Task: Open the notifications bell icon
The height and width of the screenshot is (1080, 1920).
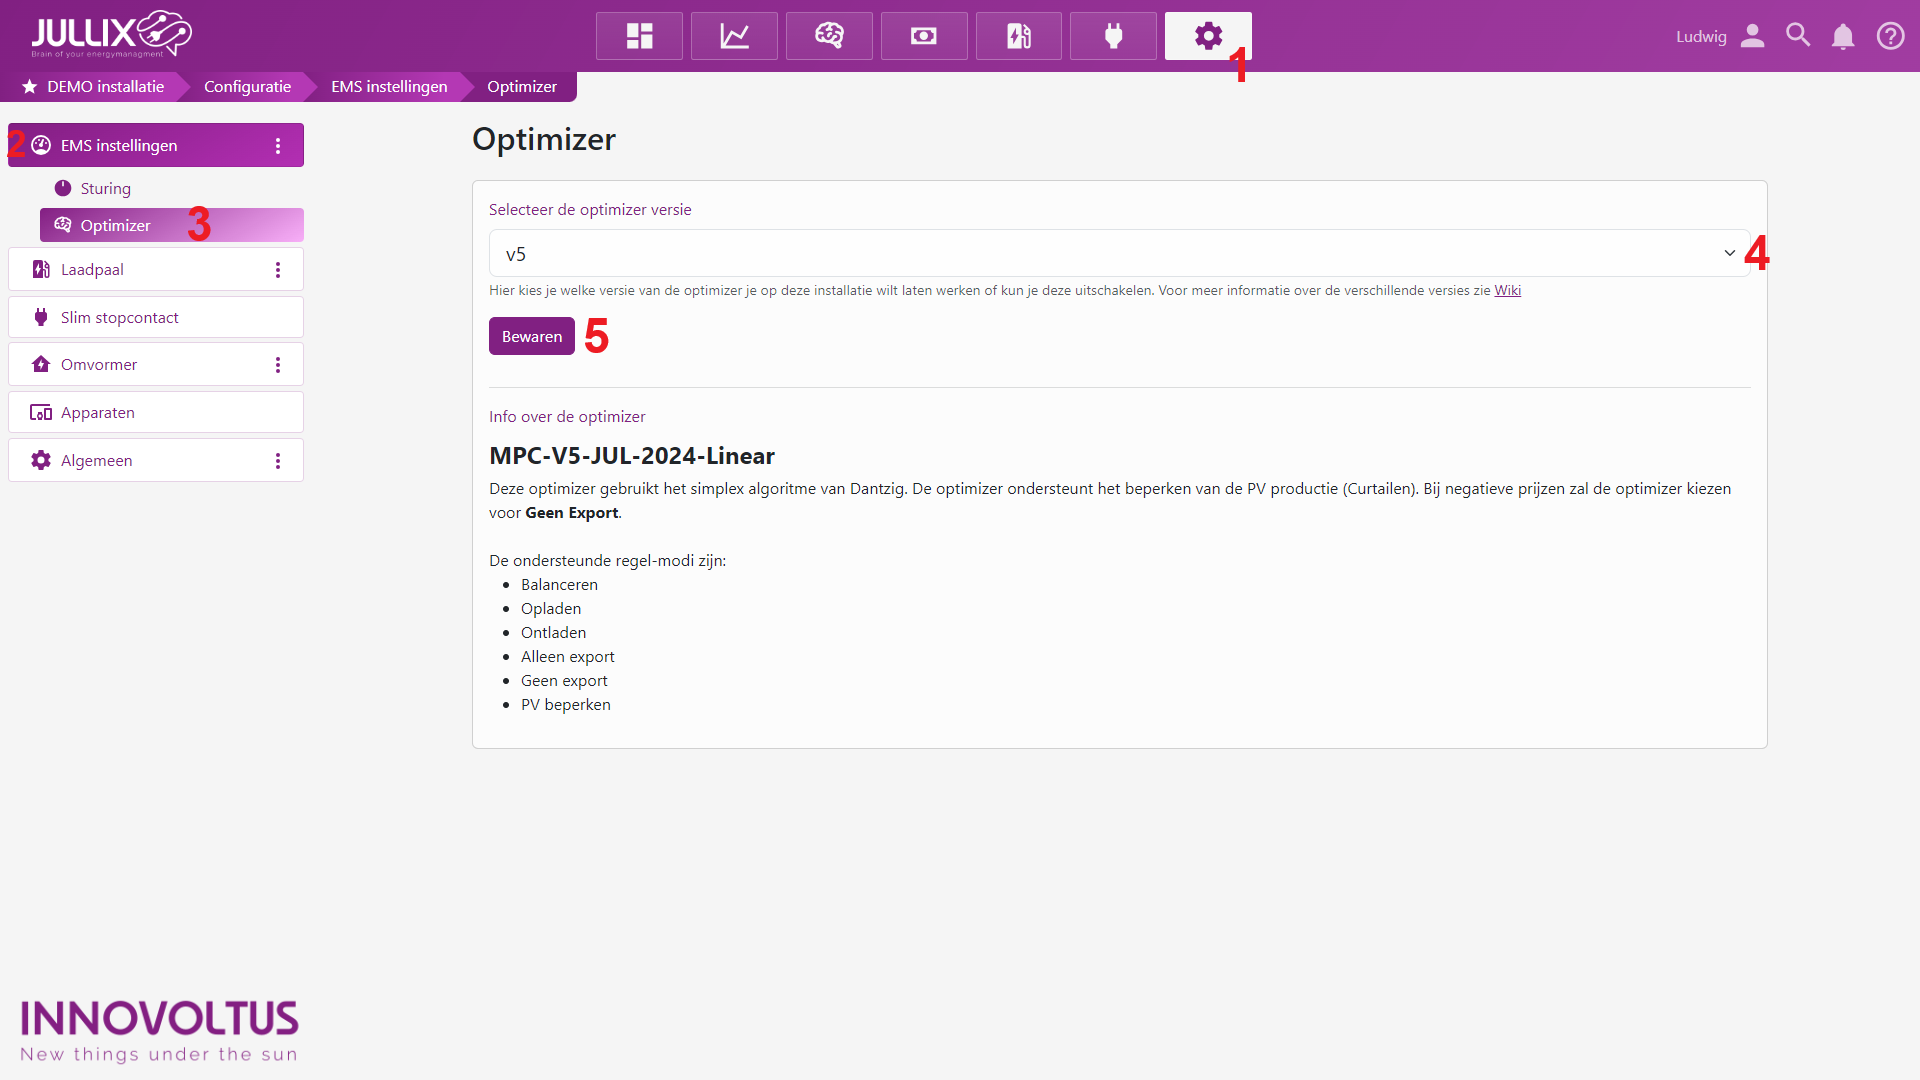Action: coord(1843,36)
